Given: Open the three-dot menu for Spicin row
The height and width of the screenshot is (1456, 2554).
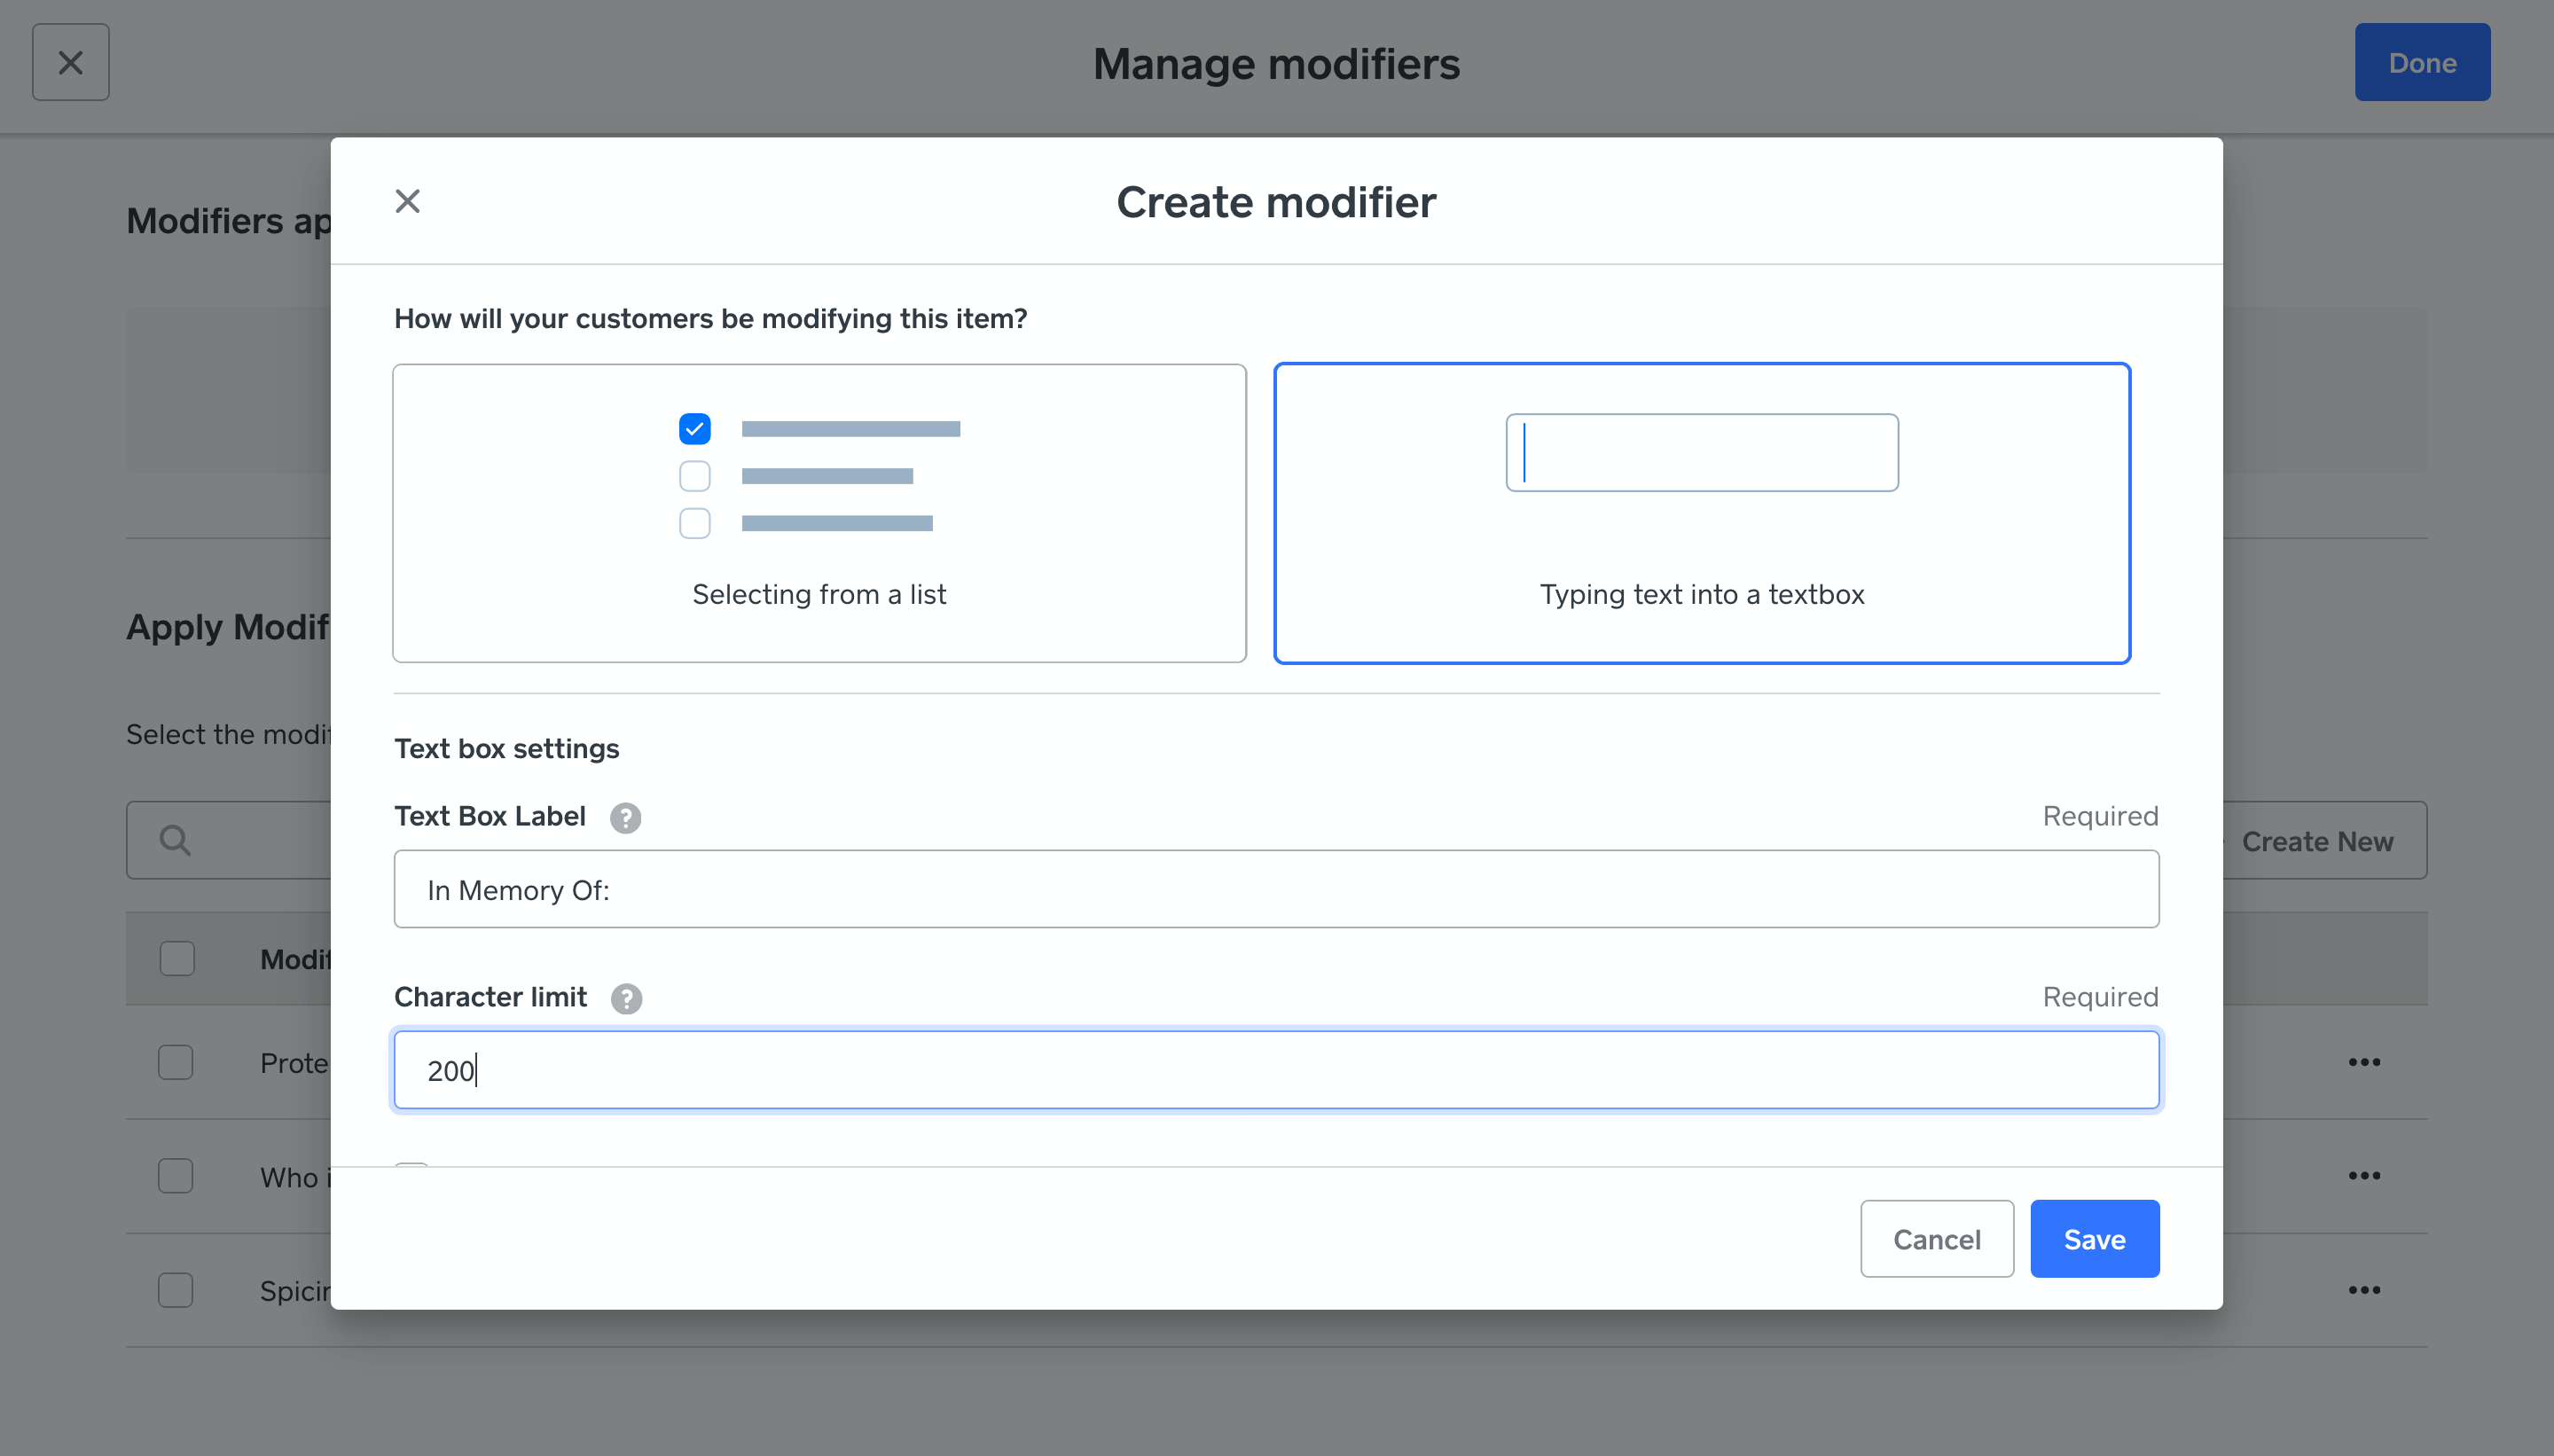Looking at the screenshot, I should tap(2364, 1289).
